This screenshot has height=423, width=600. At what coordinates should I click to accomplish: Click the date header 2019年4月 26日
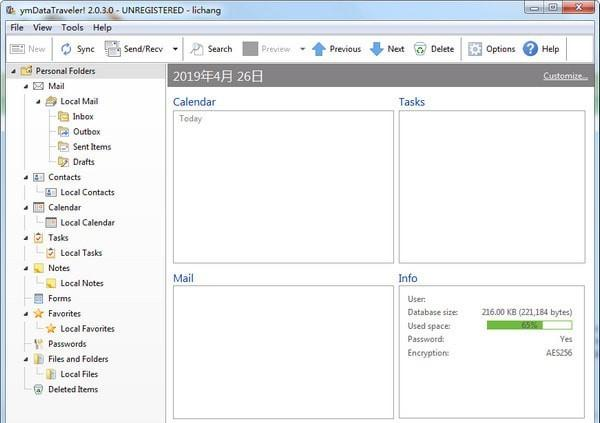click(218, 76)
